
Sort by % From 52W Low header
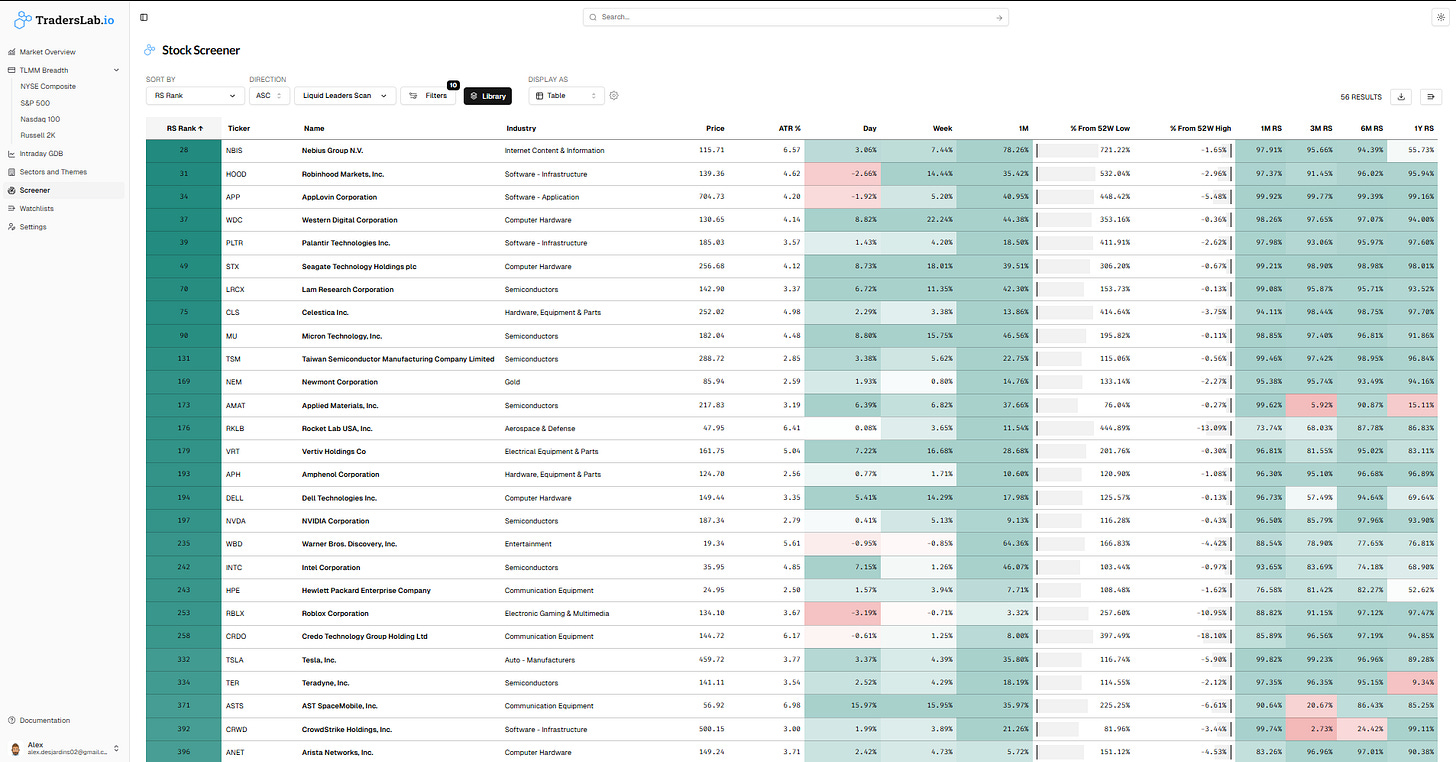point(1100,128)
